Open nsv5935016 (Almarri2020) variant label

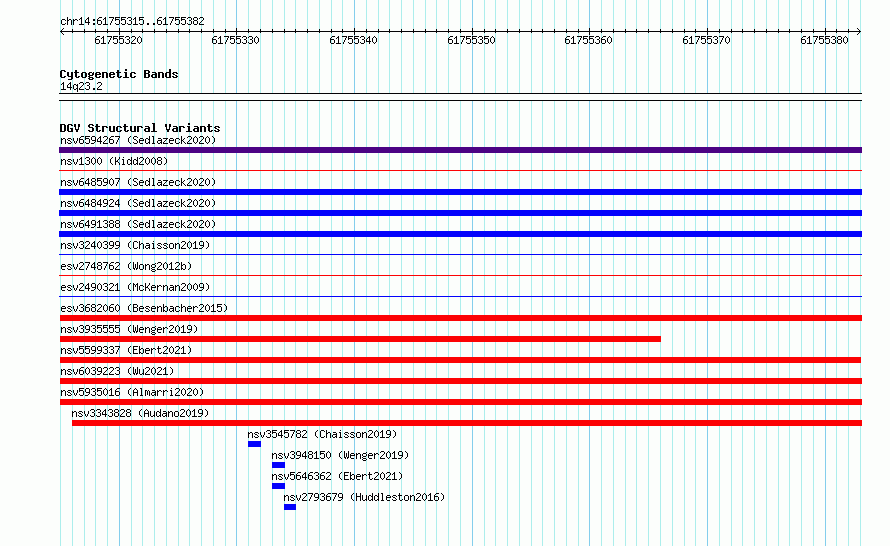click(132, 392)
